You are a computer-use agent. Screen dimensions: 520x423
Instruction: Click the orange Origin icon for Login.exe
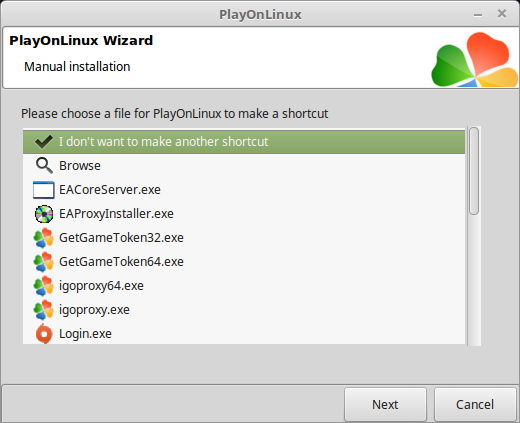44,334
